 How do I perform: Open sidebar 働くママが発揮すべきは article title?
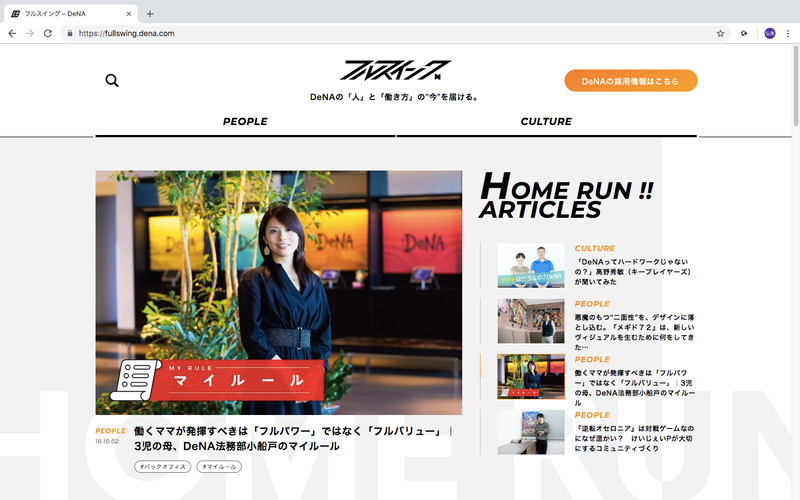click(635, 387)
